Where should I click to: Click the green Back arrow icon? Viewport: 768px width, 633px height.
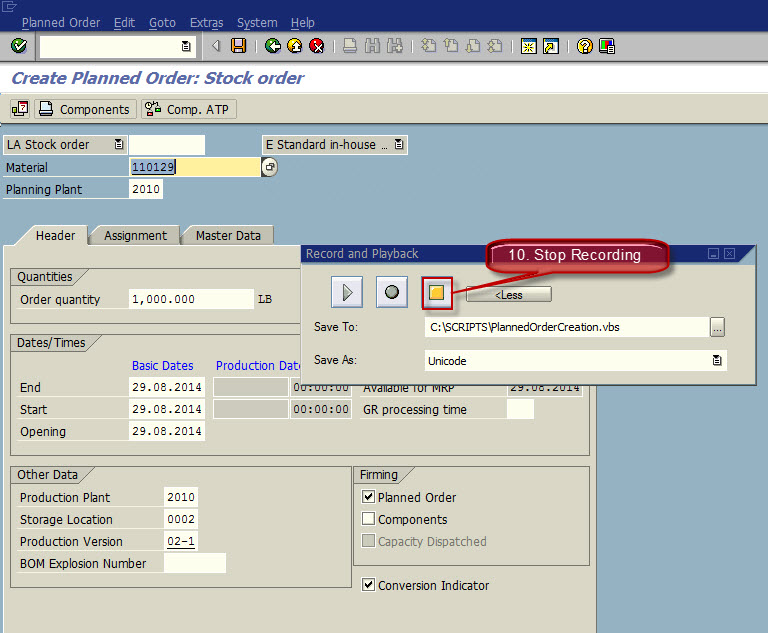tap(273, 46)
